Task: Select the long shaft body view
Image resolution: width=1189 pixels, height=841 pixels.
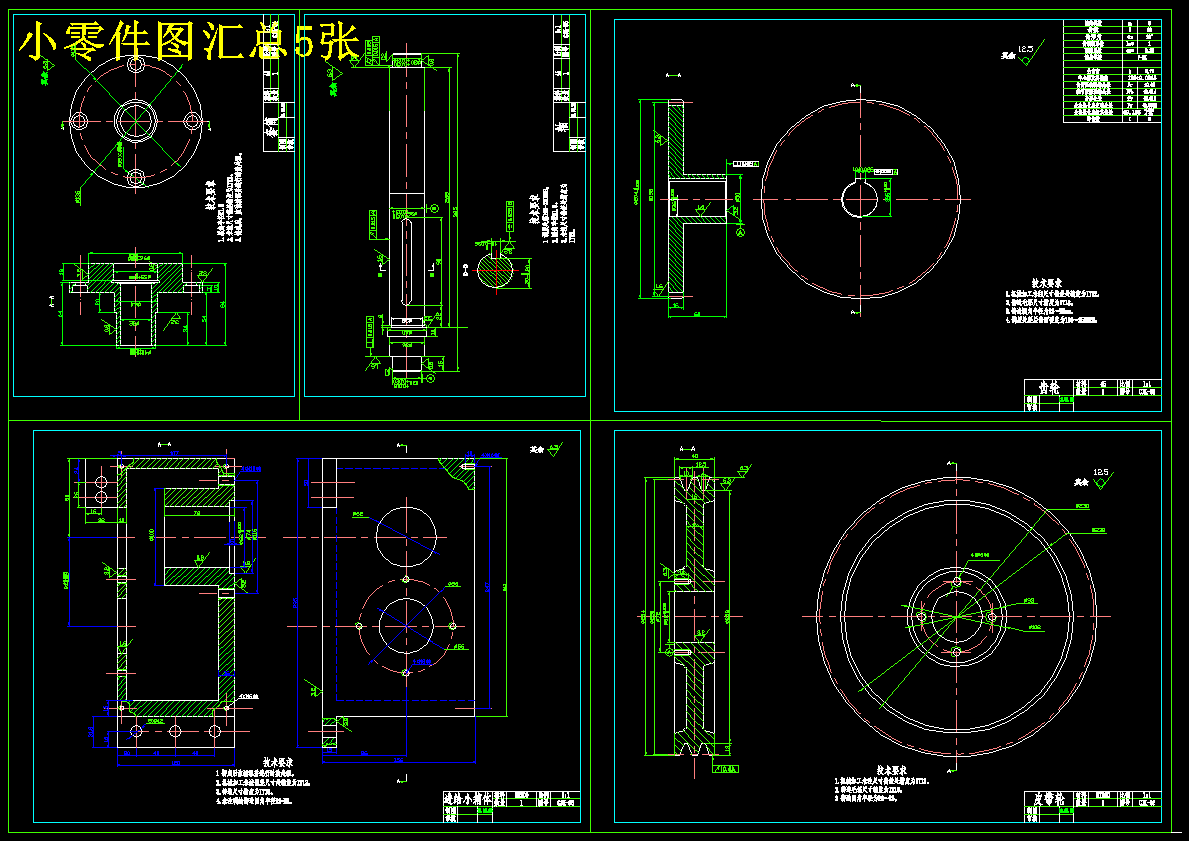Action: coord(406,212)
